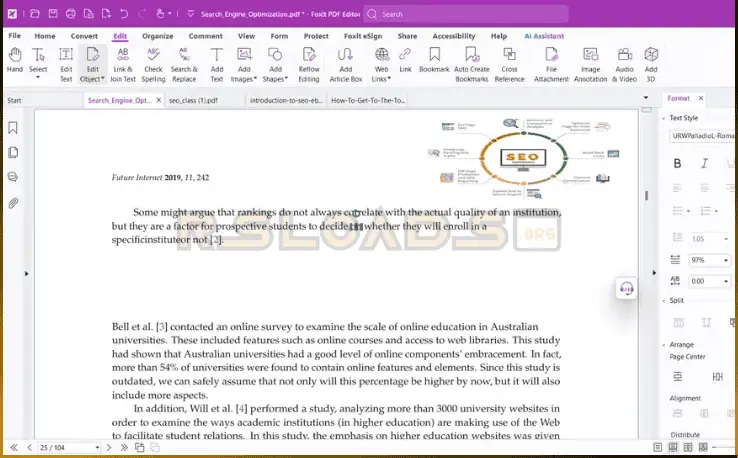Viewport: 738px width, 458px height.
Task: Click Auto Create Bookmarks
Action: coord(472,65)
